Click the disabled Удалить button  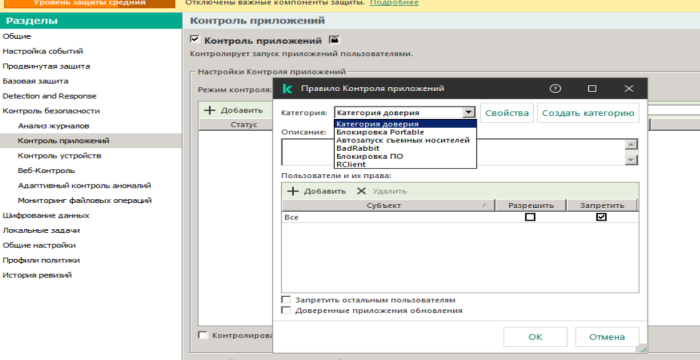click(x=382, y=191)
